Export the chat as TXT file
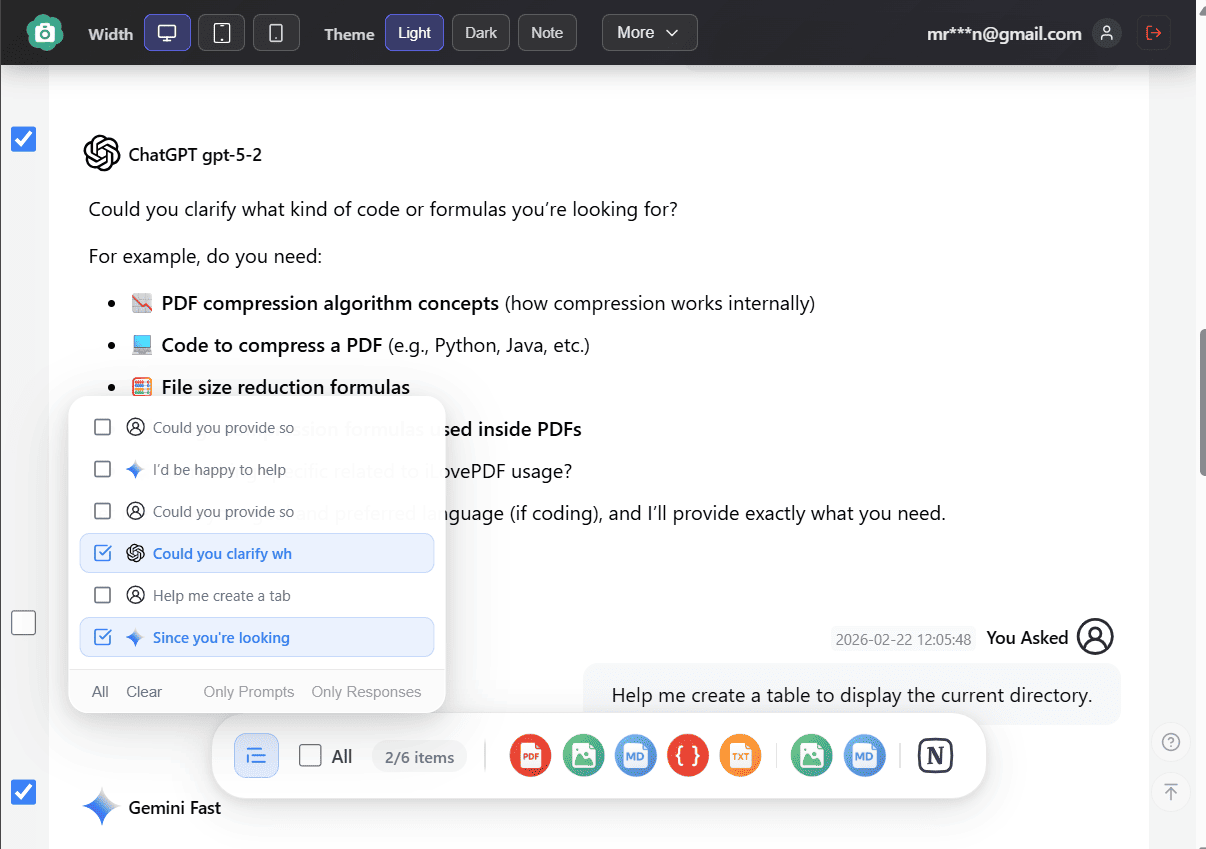Image resolution: width=1206 pixels, height=849 pixels. (740, 755)
